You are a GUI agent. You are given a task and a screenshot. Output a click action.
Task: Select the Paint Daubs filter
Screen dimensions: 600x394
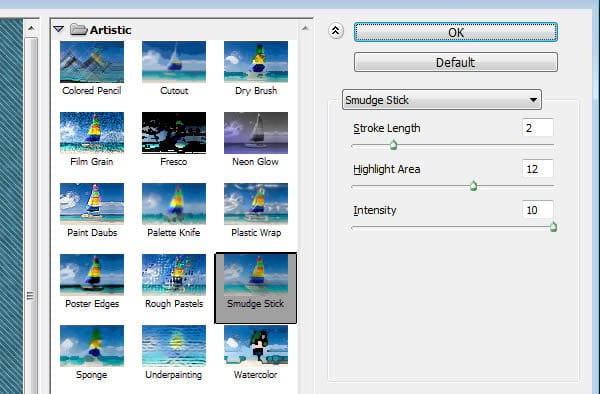click(x=92, y=204)
